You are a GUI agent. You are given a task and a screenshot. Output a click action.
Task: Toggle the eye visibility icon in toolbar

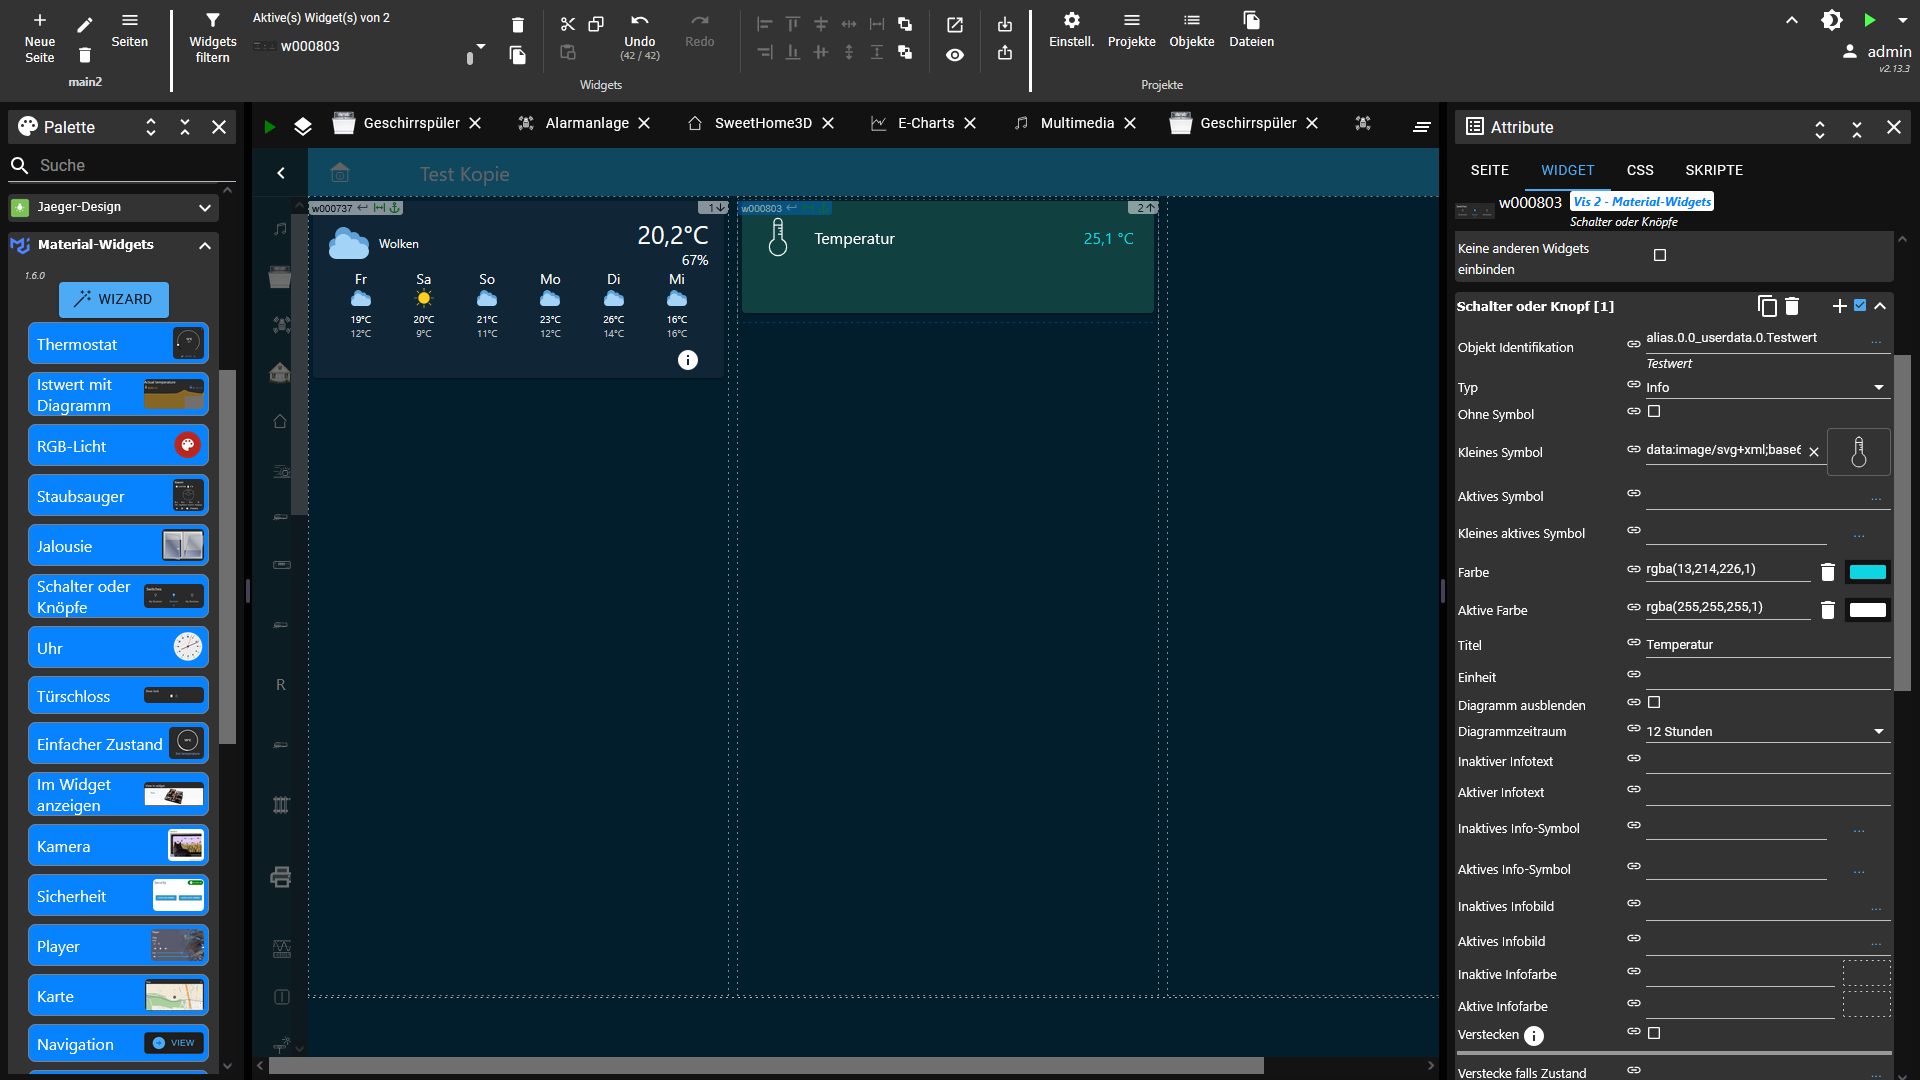[x=955, y=55]
